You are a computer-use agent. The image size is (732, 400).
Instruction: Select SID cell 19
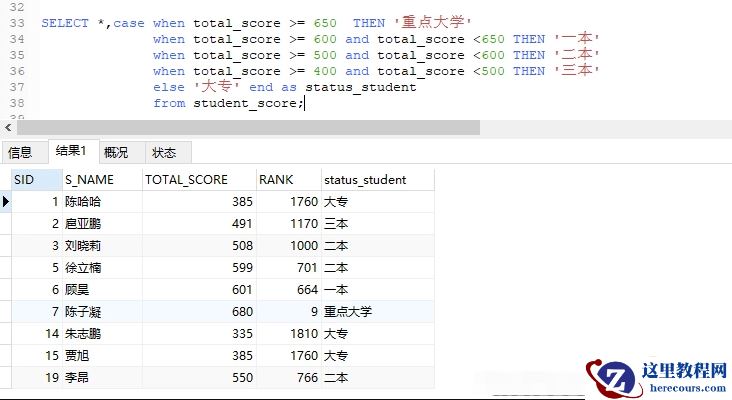point(36,377)
